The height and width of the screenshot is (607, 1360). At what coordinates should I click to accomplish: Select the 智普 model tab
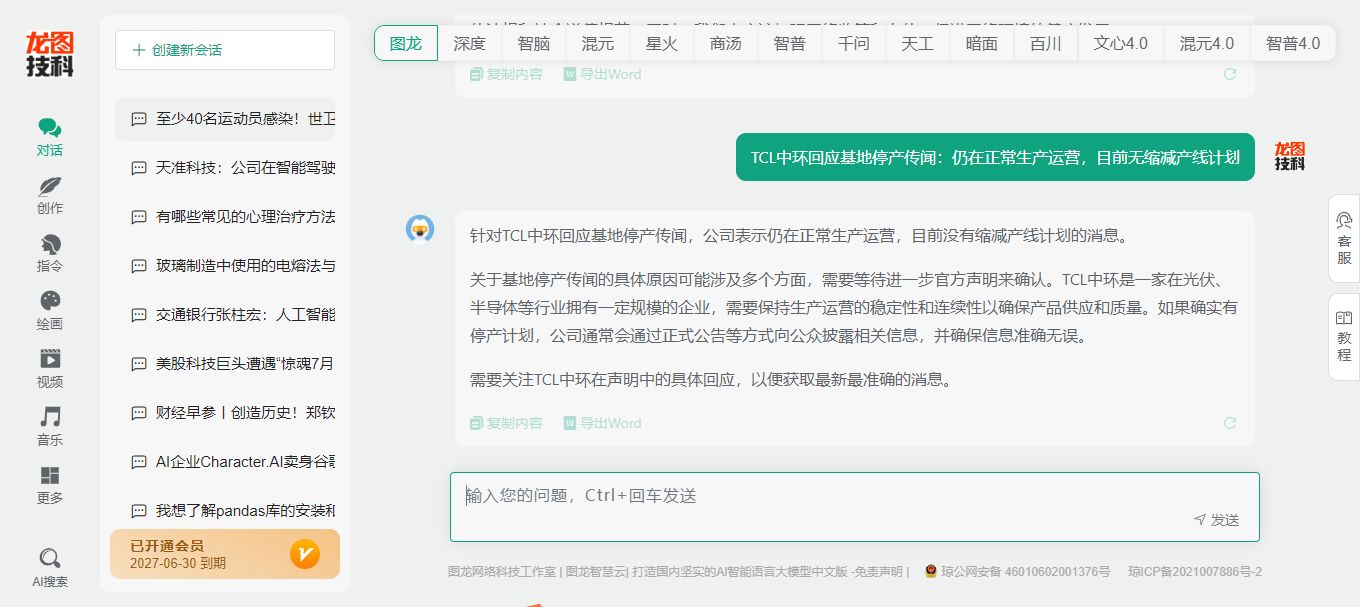(790, 43)
